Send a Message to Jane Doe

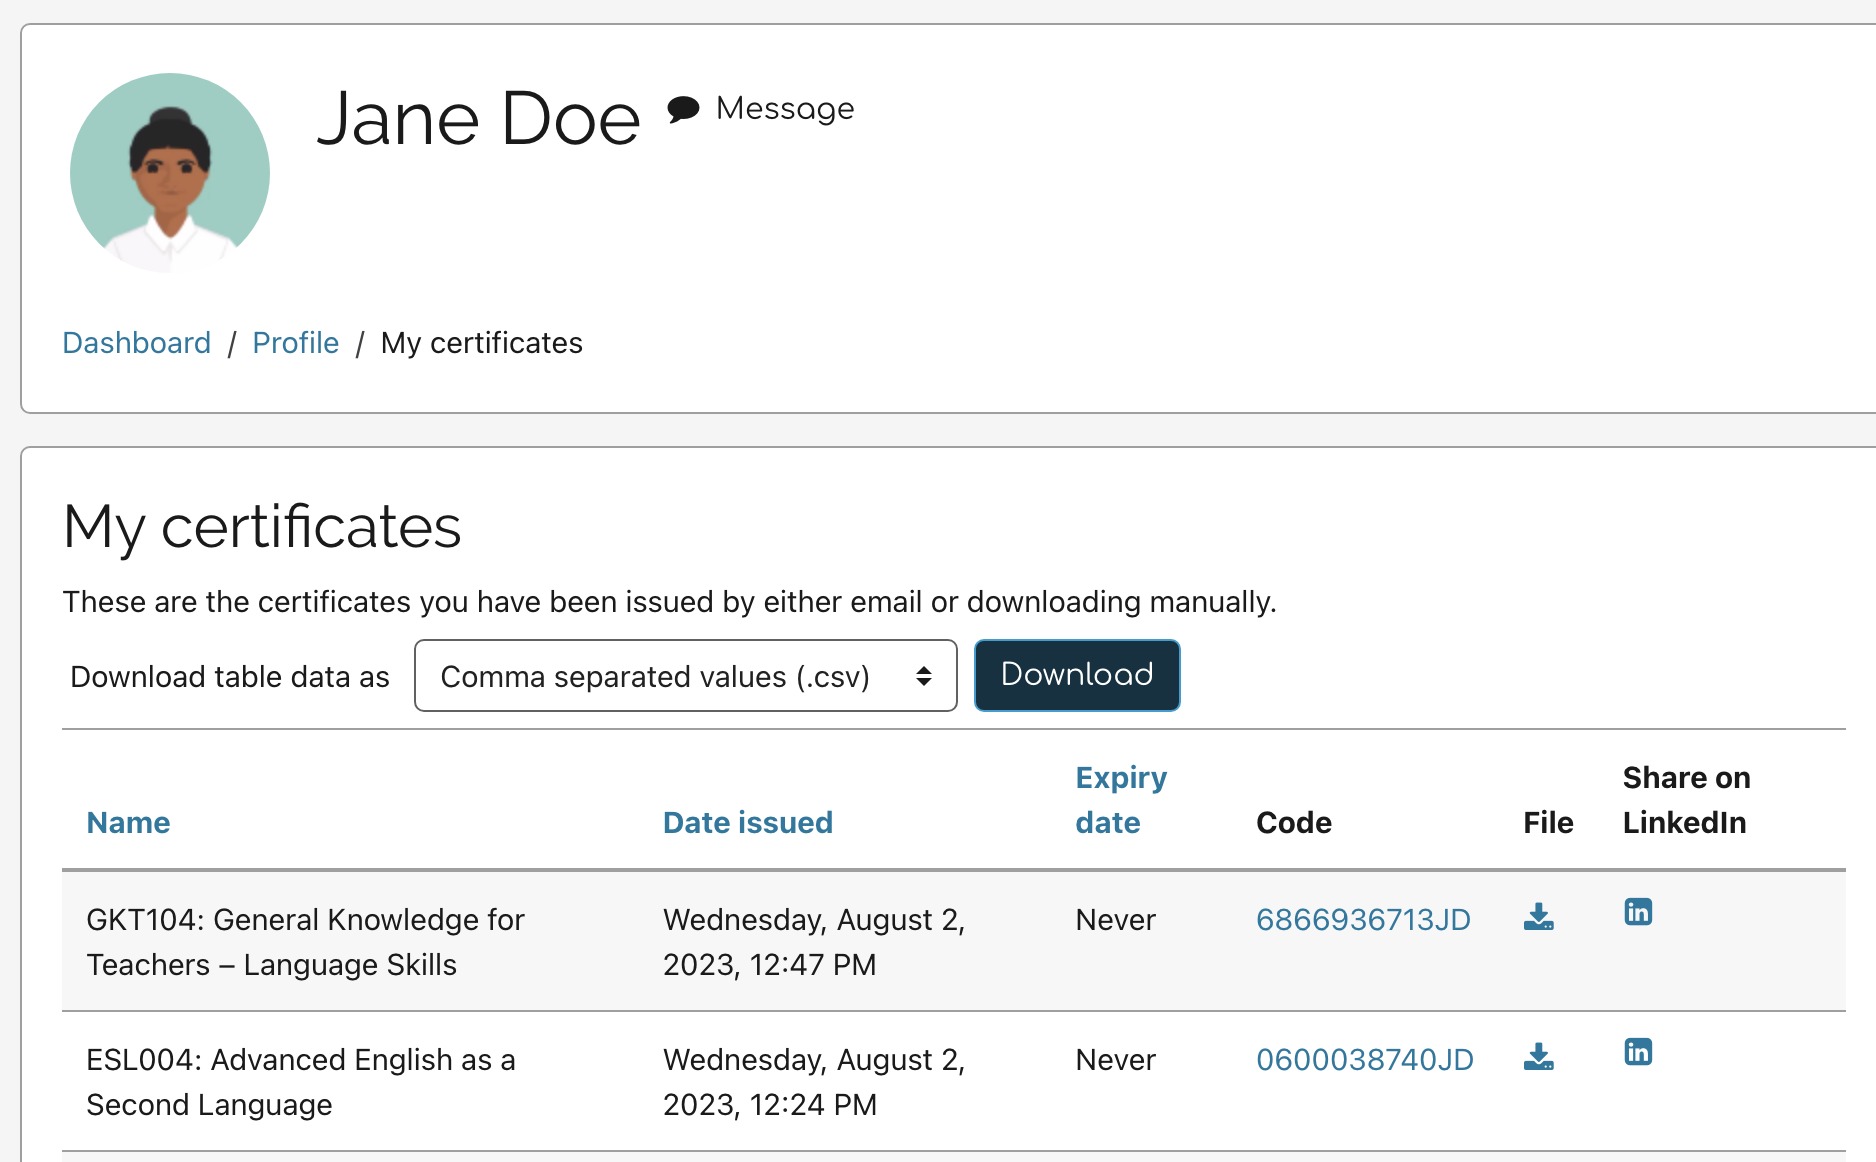pyautogui.click(x=784, y=109)
